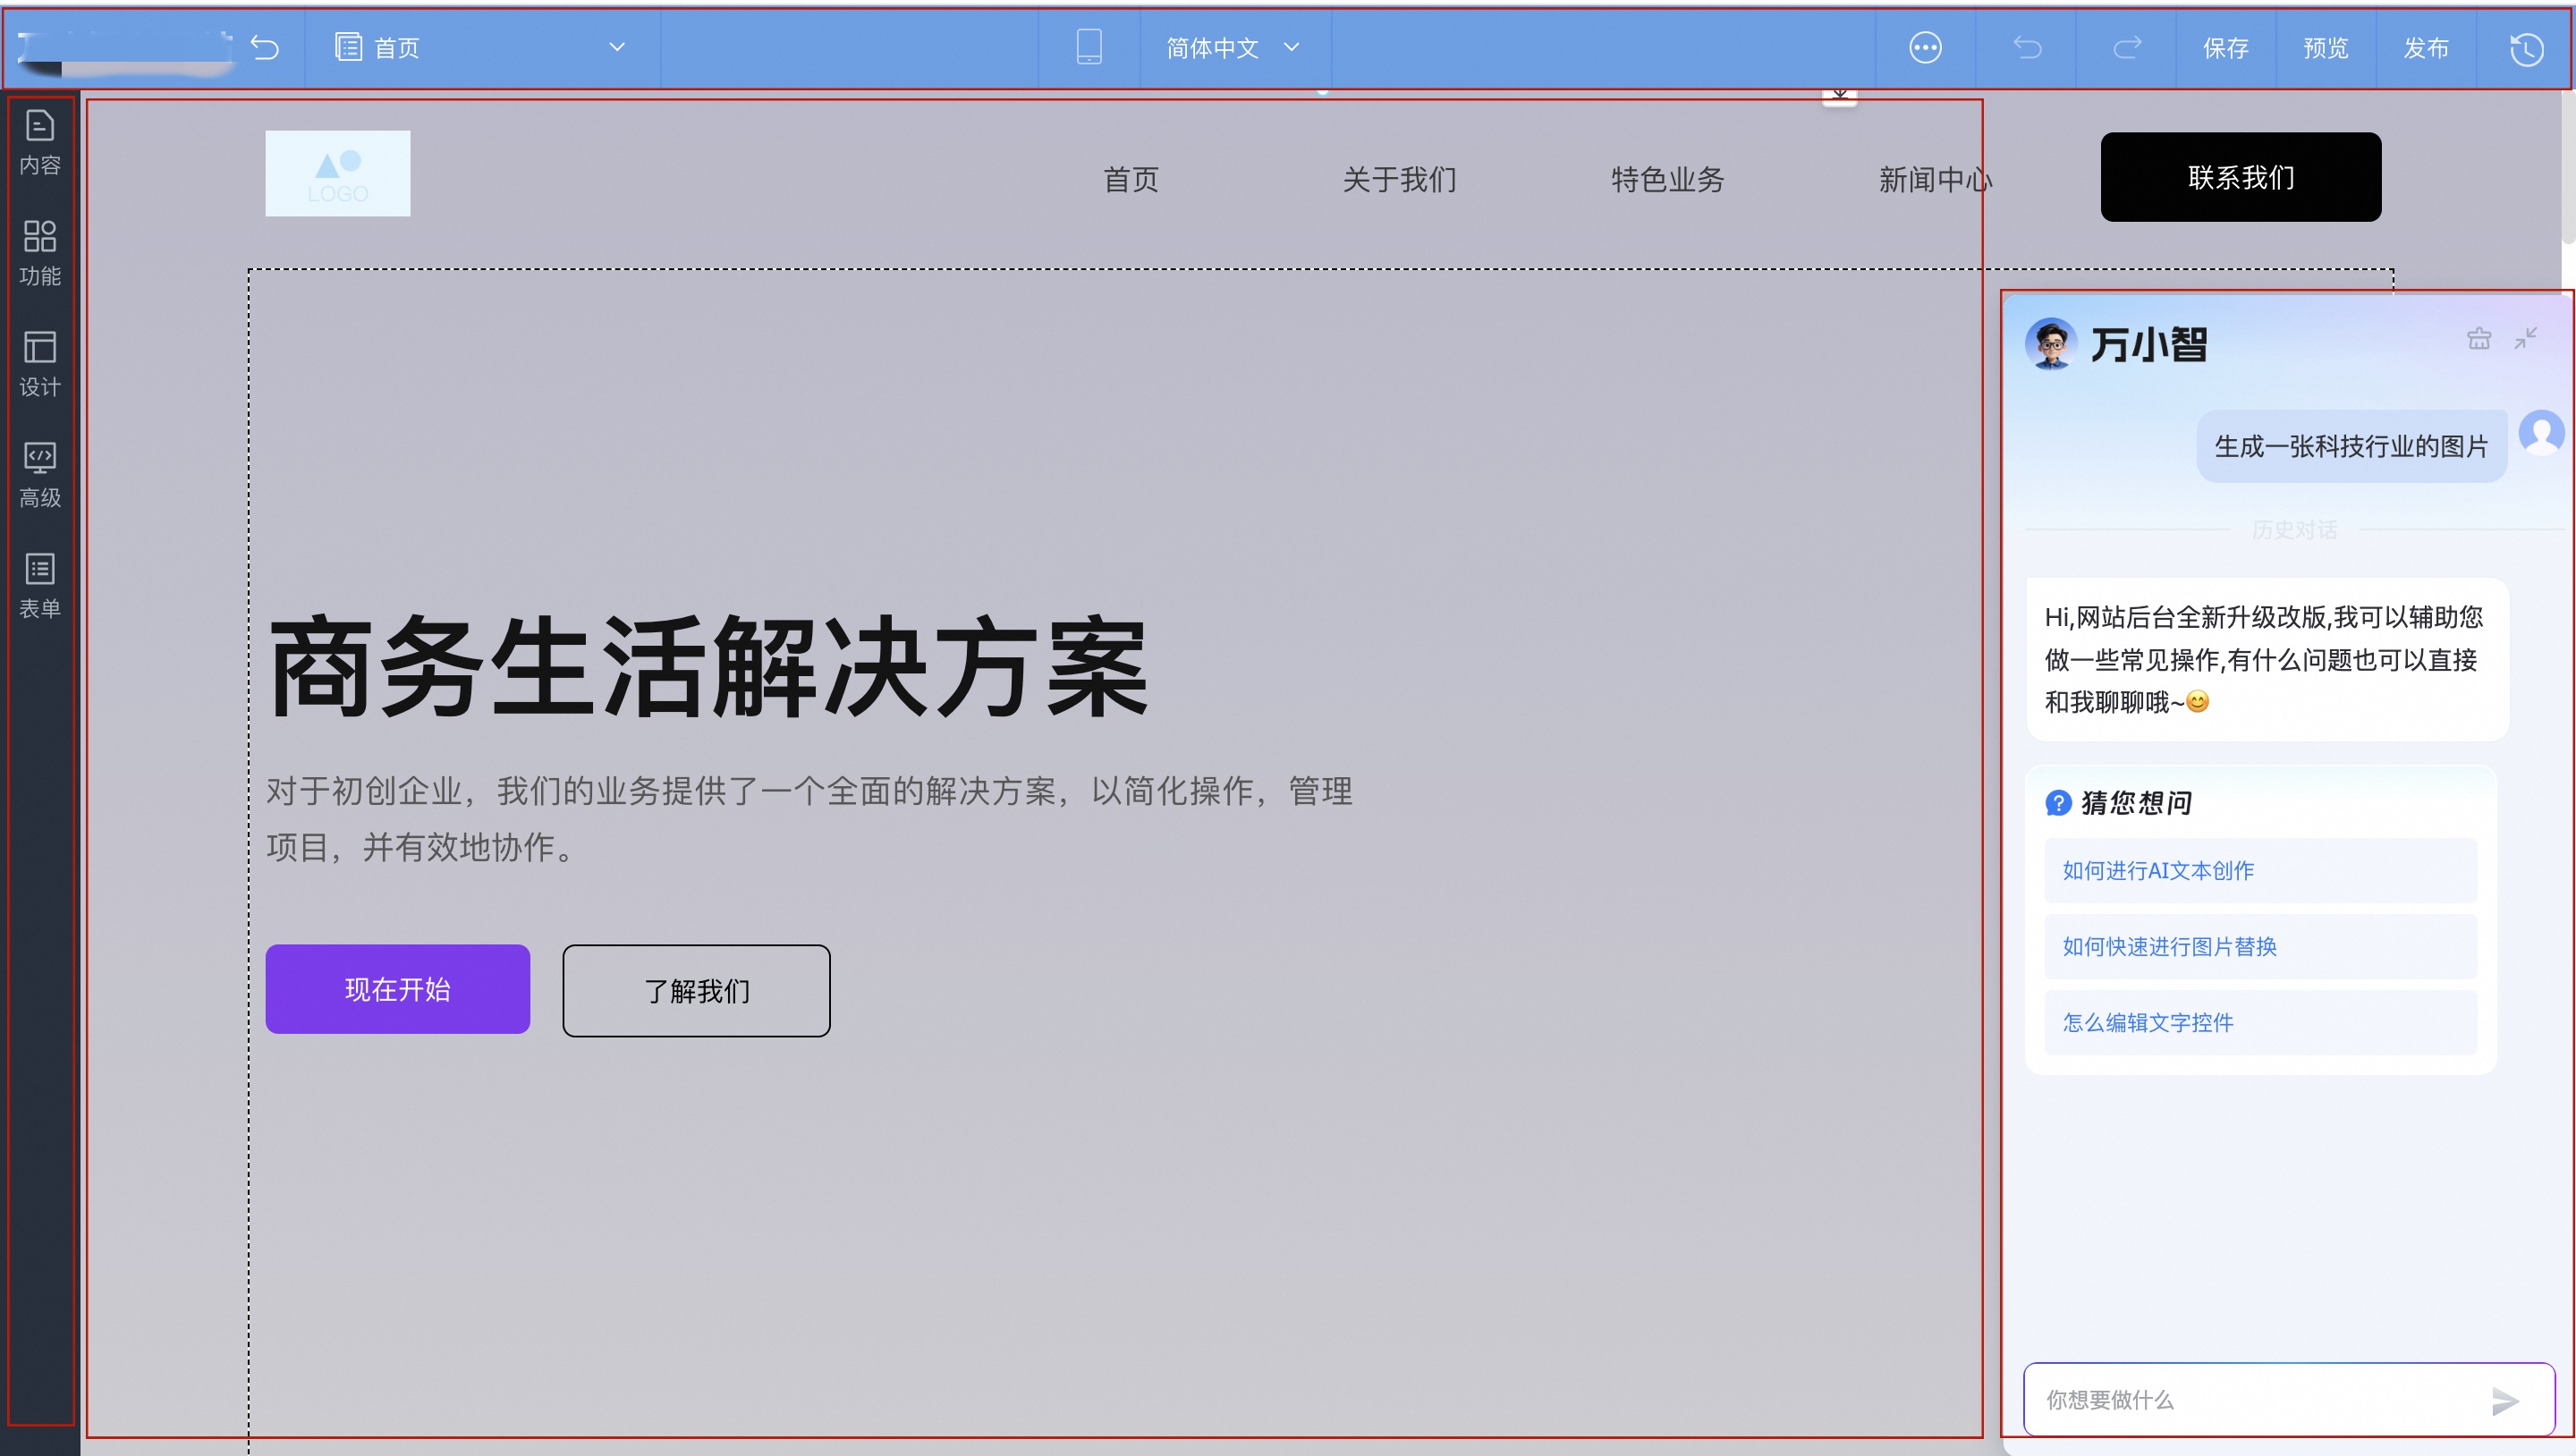This screenshot has height=1456, width=2576.
Task: Open the more options ellipsis menu
Action: tap(1925, 47)
